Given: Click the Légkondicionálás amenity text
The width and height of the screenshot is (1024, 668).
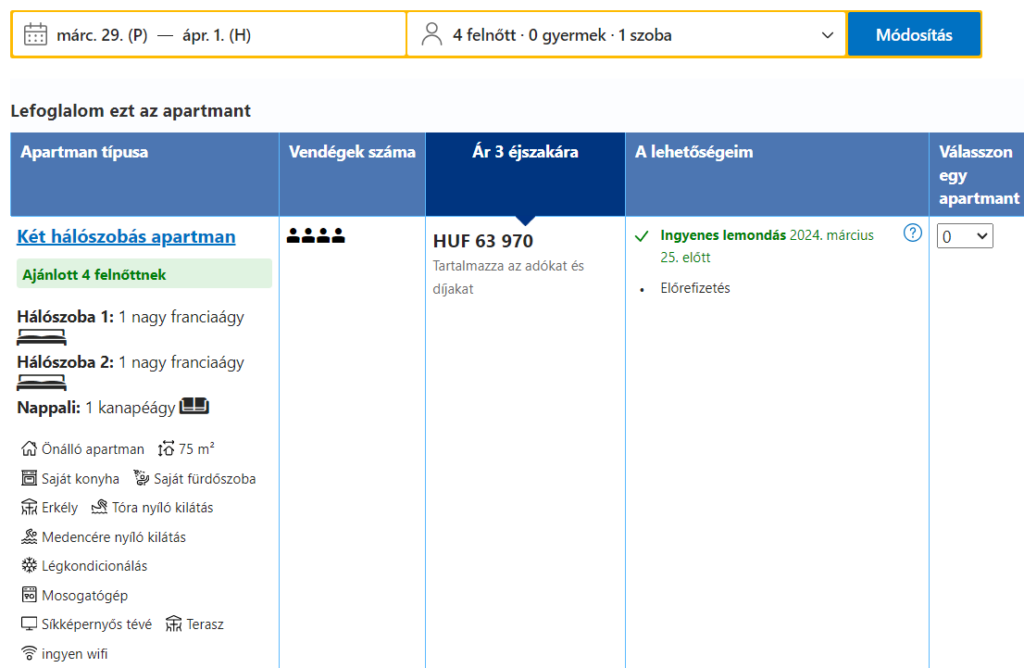Looking at the screenshot, I should click(94, 565).
